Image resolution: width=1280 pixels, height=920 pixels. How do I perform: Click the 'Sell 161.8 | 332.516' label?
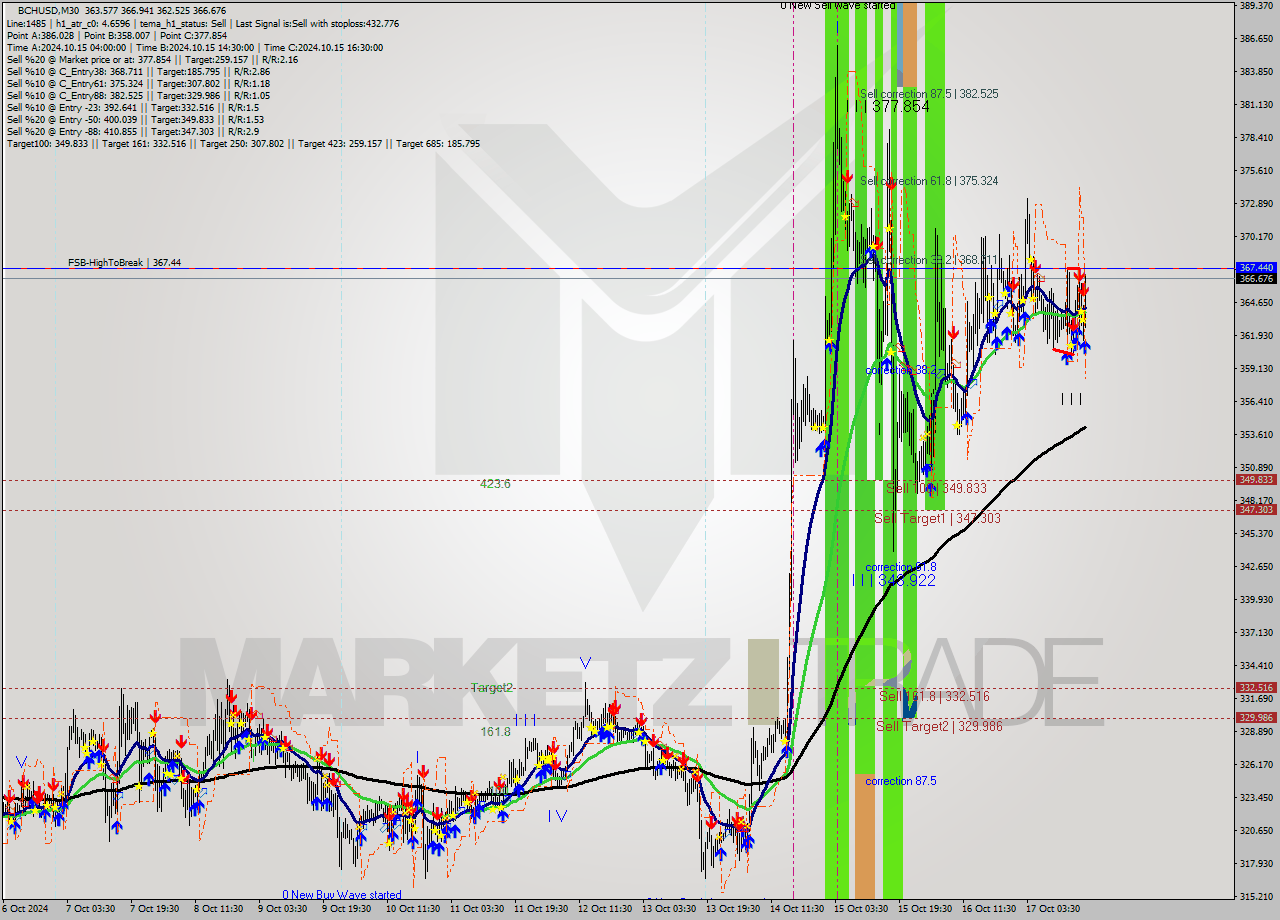(x=934, y=696)
